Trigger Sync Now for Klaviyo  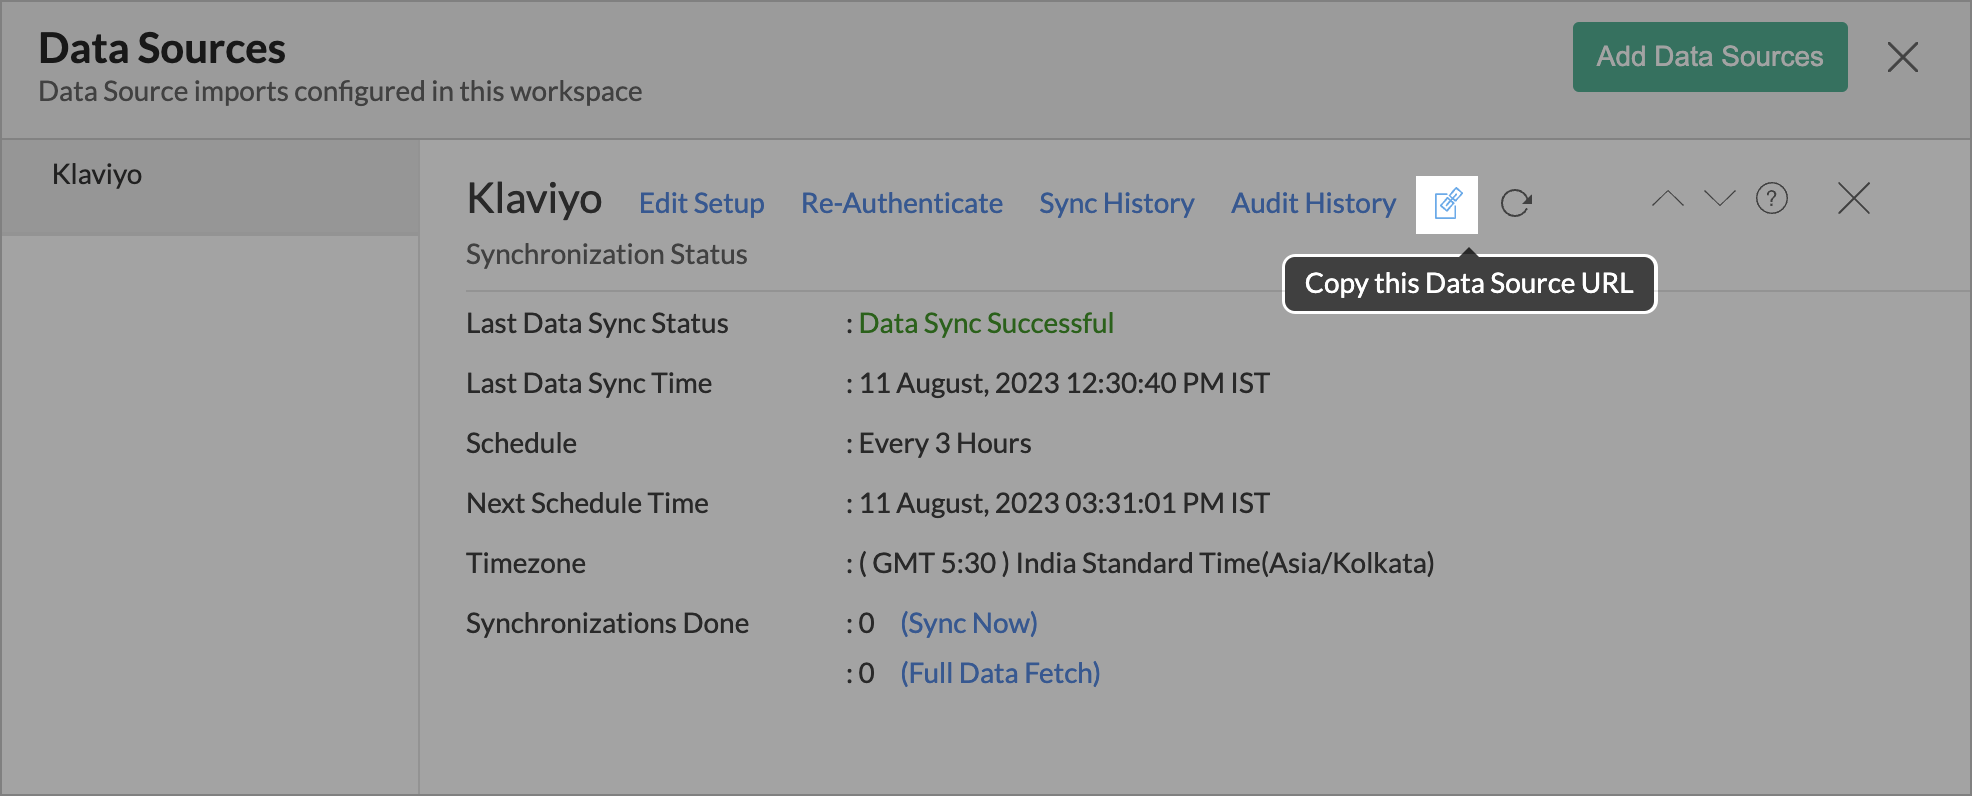(x=968, y=624)
